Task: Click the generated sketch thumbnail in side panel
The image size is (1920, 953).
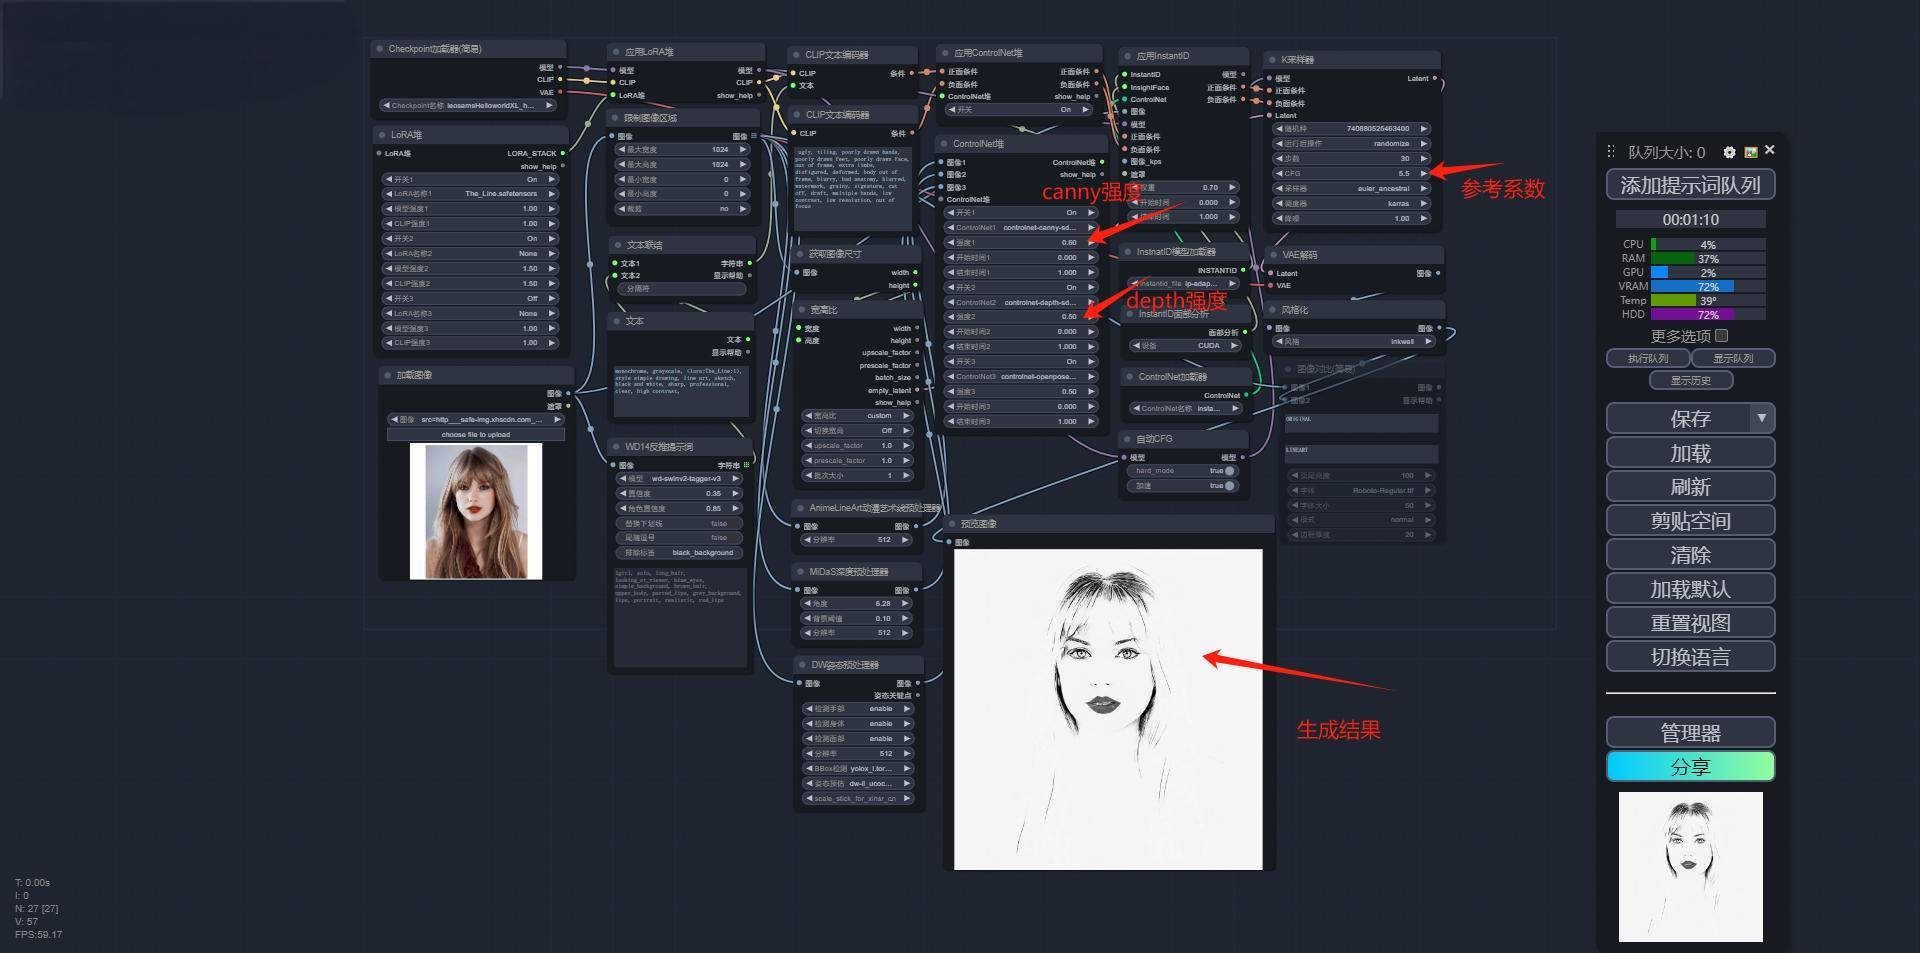Action: [x=1690, y=866]
